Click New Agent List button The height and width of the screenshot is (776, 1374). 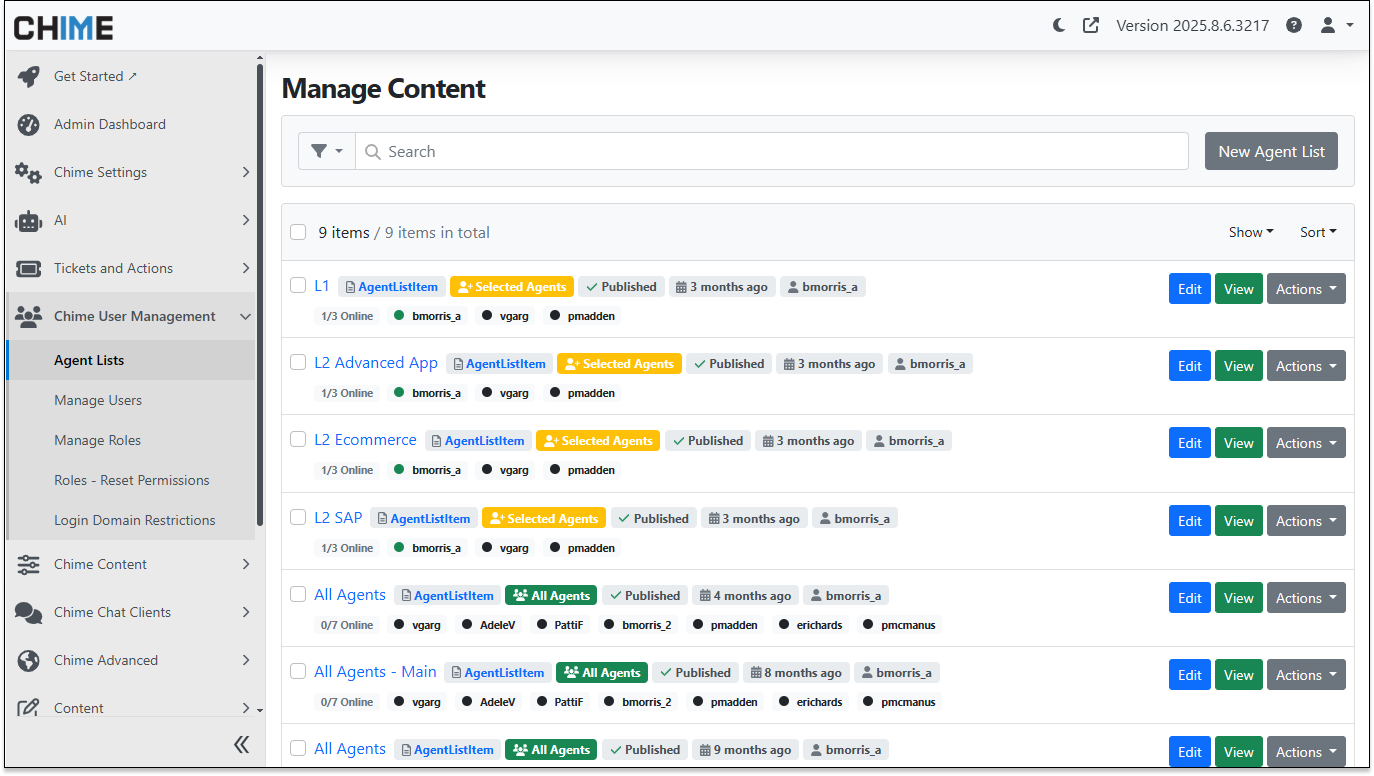point(1271,152)
